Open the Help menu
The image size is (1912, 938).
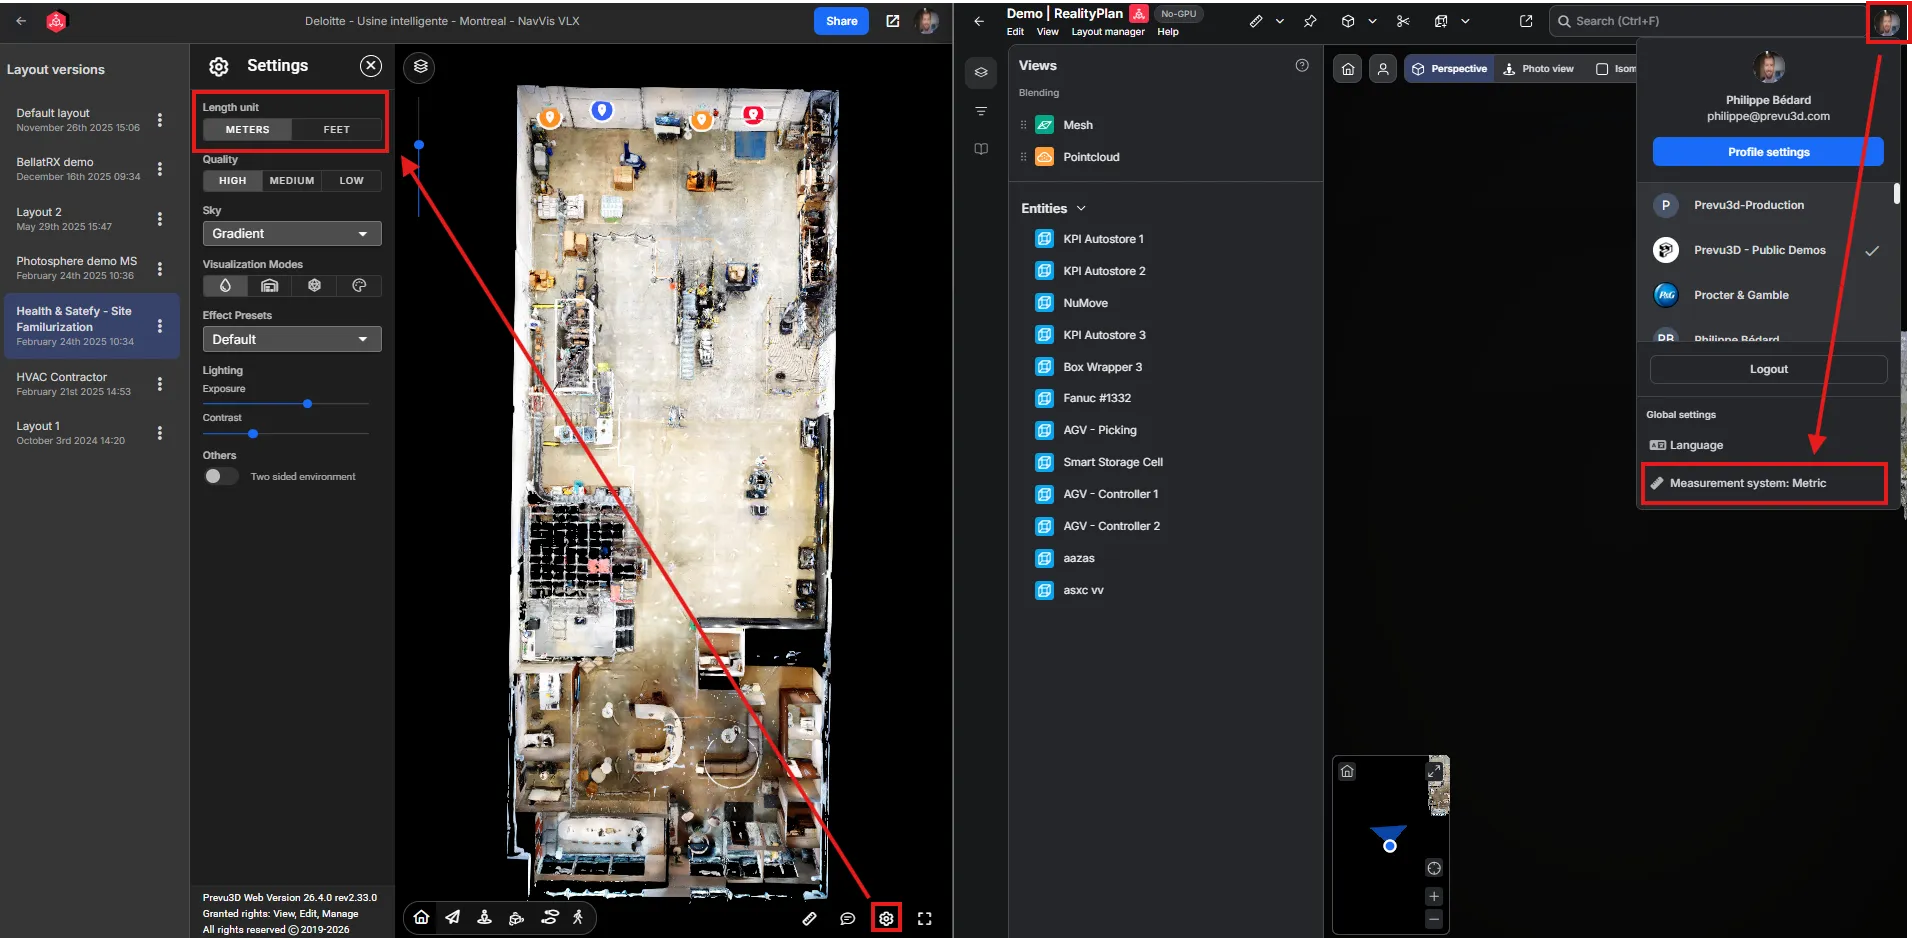pos(1168,32)
